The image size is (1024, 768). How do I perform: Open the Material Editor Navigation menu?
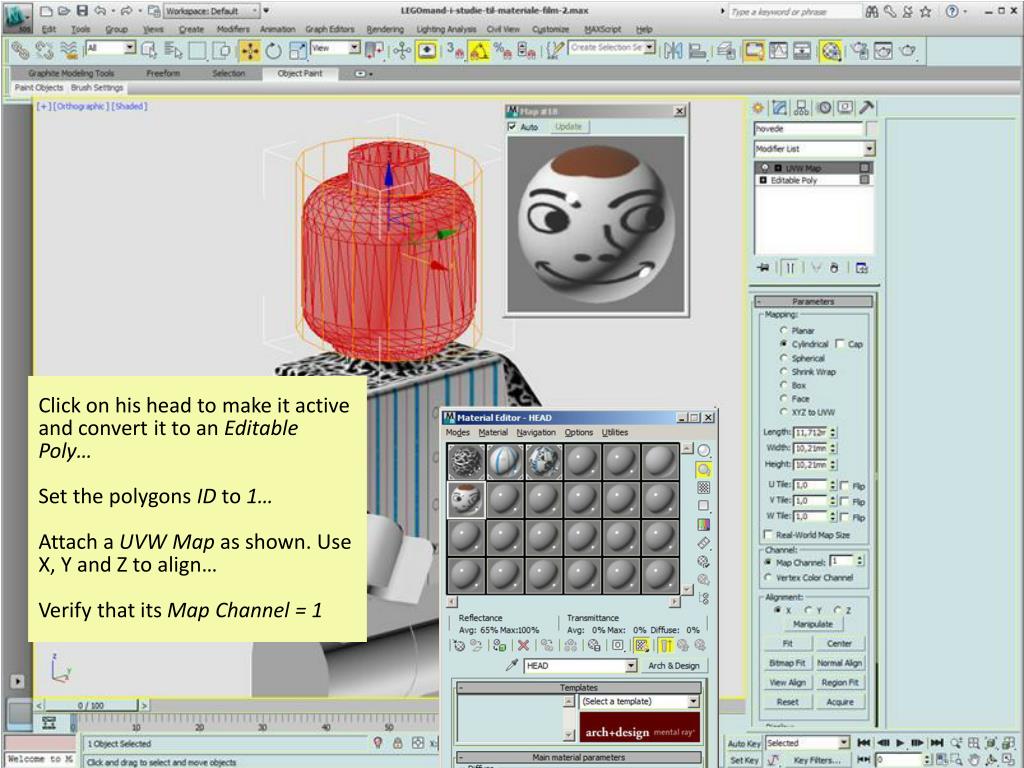(536, 432)
